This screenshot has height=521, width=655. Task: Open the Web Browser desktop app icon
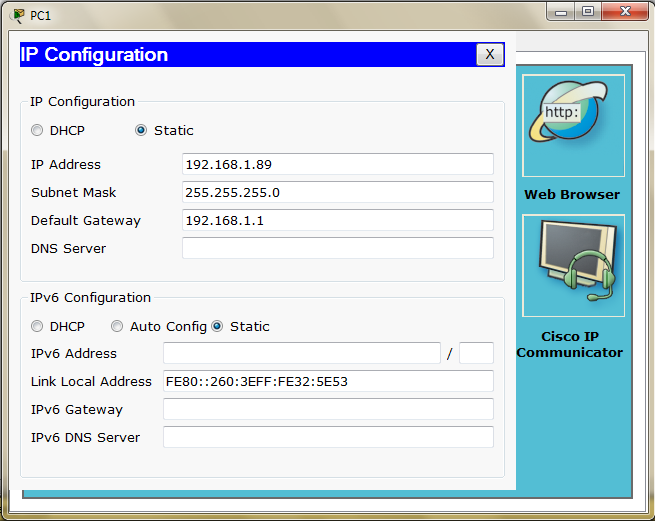point(573,126)
